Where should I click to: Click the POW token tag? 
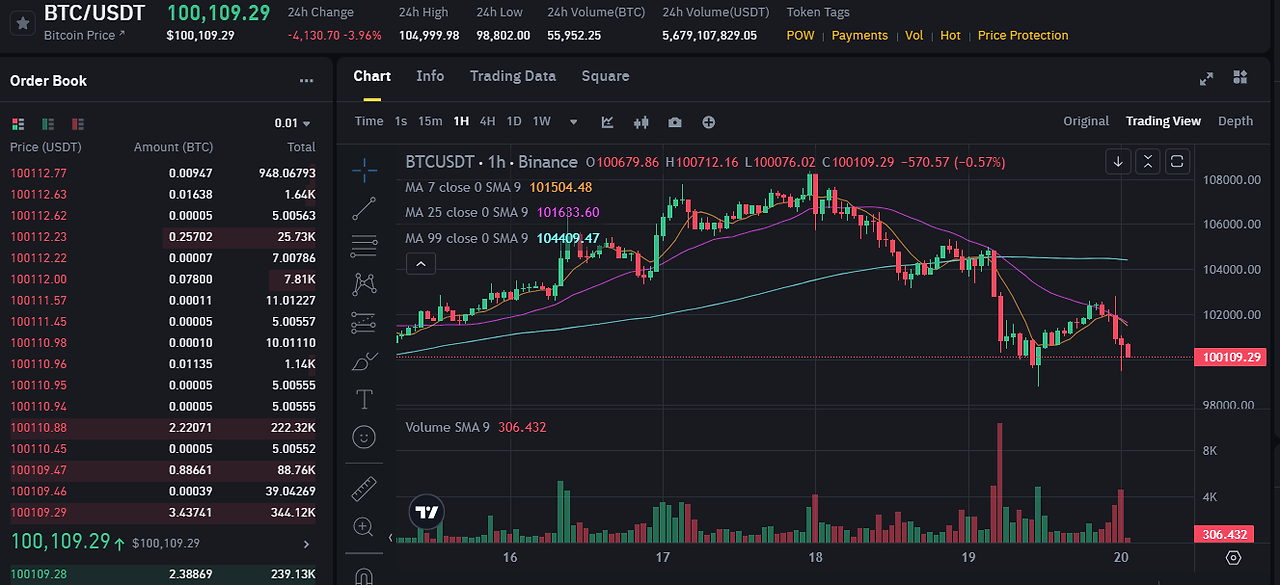pos(800,35)
